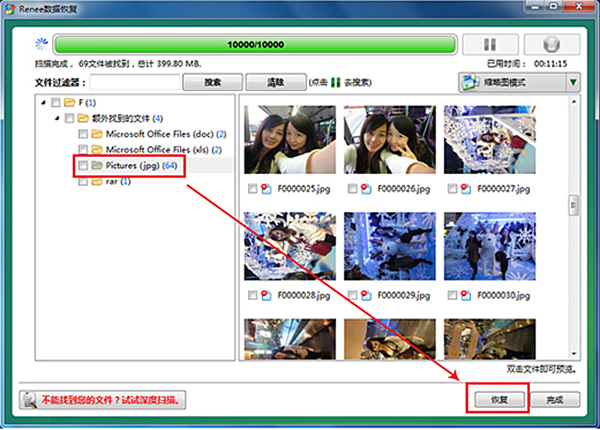Collapse the 额外找到的文件 tree node
Viewport: 600px width, 430px height.
(x=57, y=118)
